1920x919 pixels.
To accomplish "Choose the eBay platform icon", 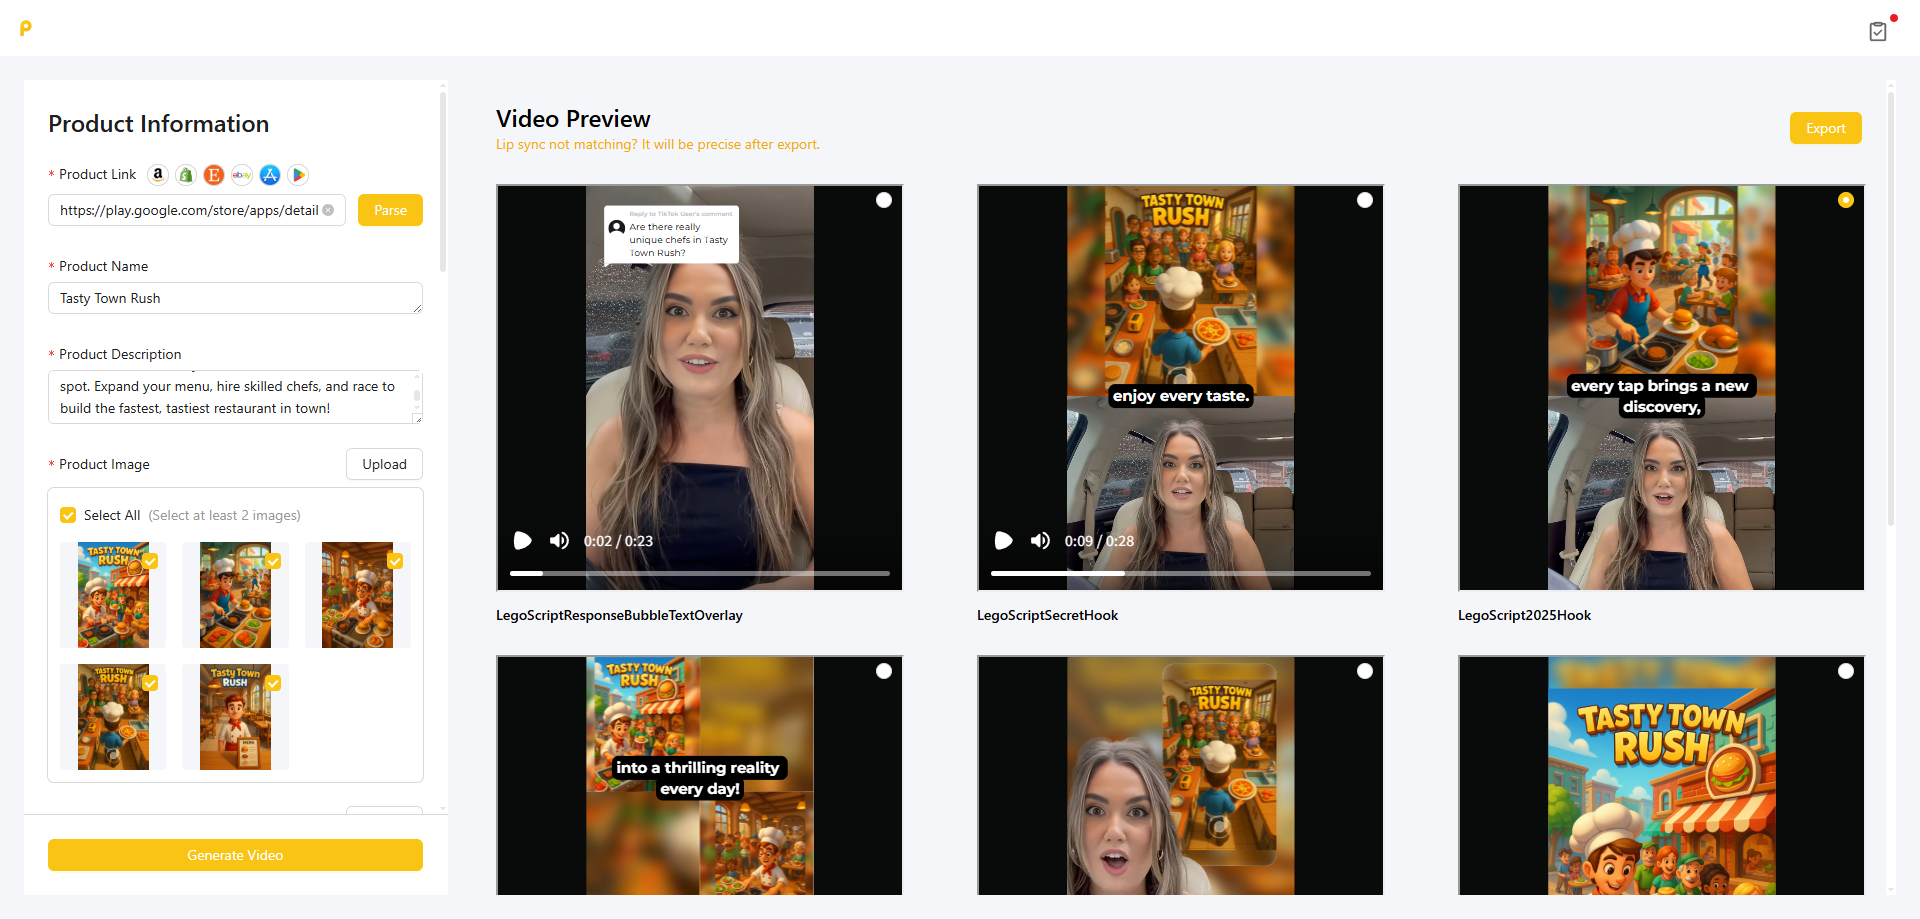I will point(241,175).
